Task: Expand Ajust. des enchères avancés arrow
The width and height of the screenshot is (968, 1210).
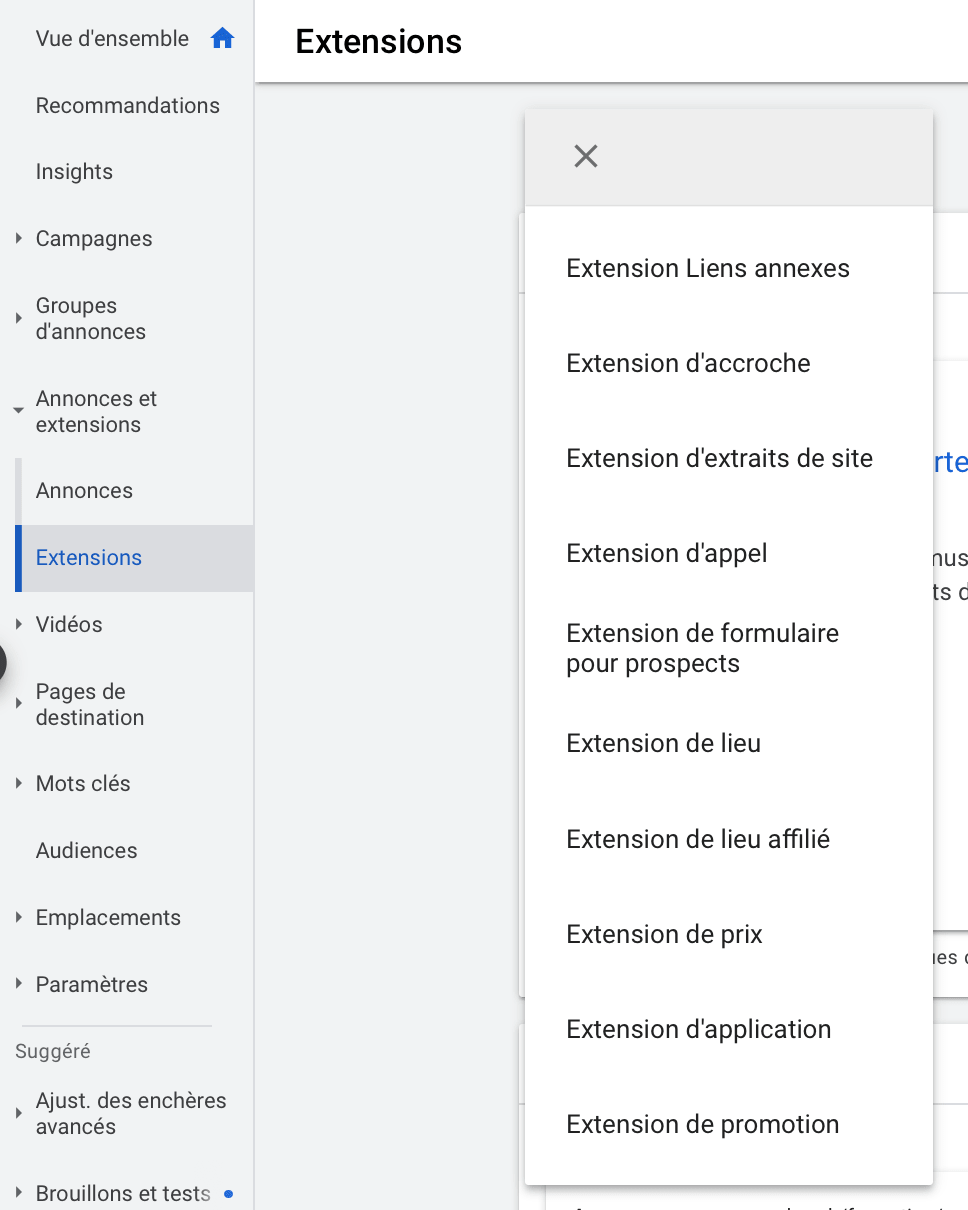Action: pos(18,1113)
